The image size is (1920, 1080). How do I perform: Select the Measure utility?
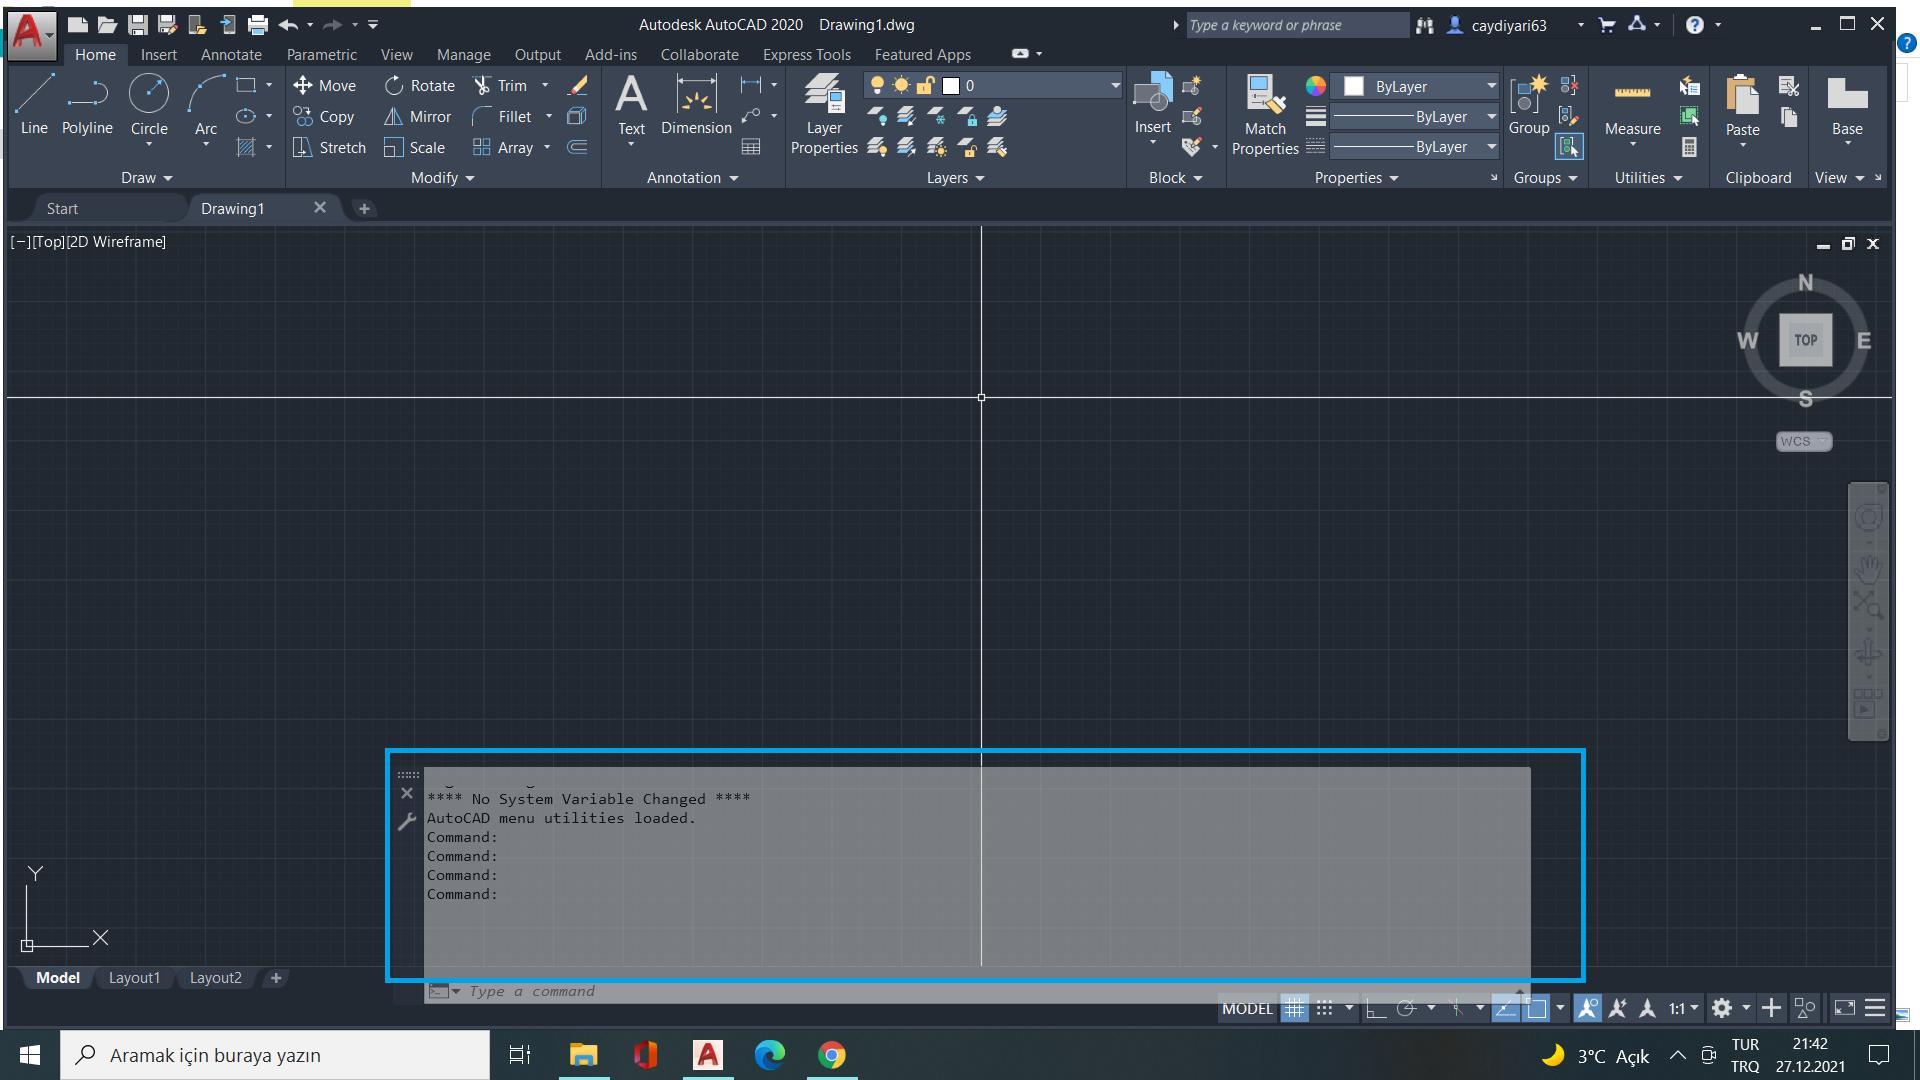(1632, 104)
